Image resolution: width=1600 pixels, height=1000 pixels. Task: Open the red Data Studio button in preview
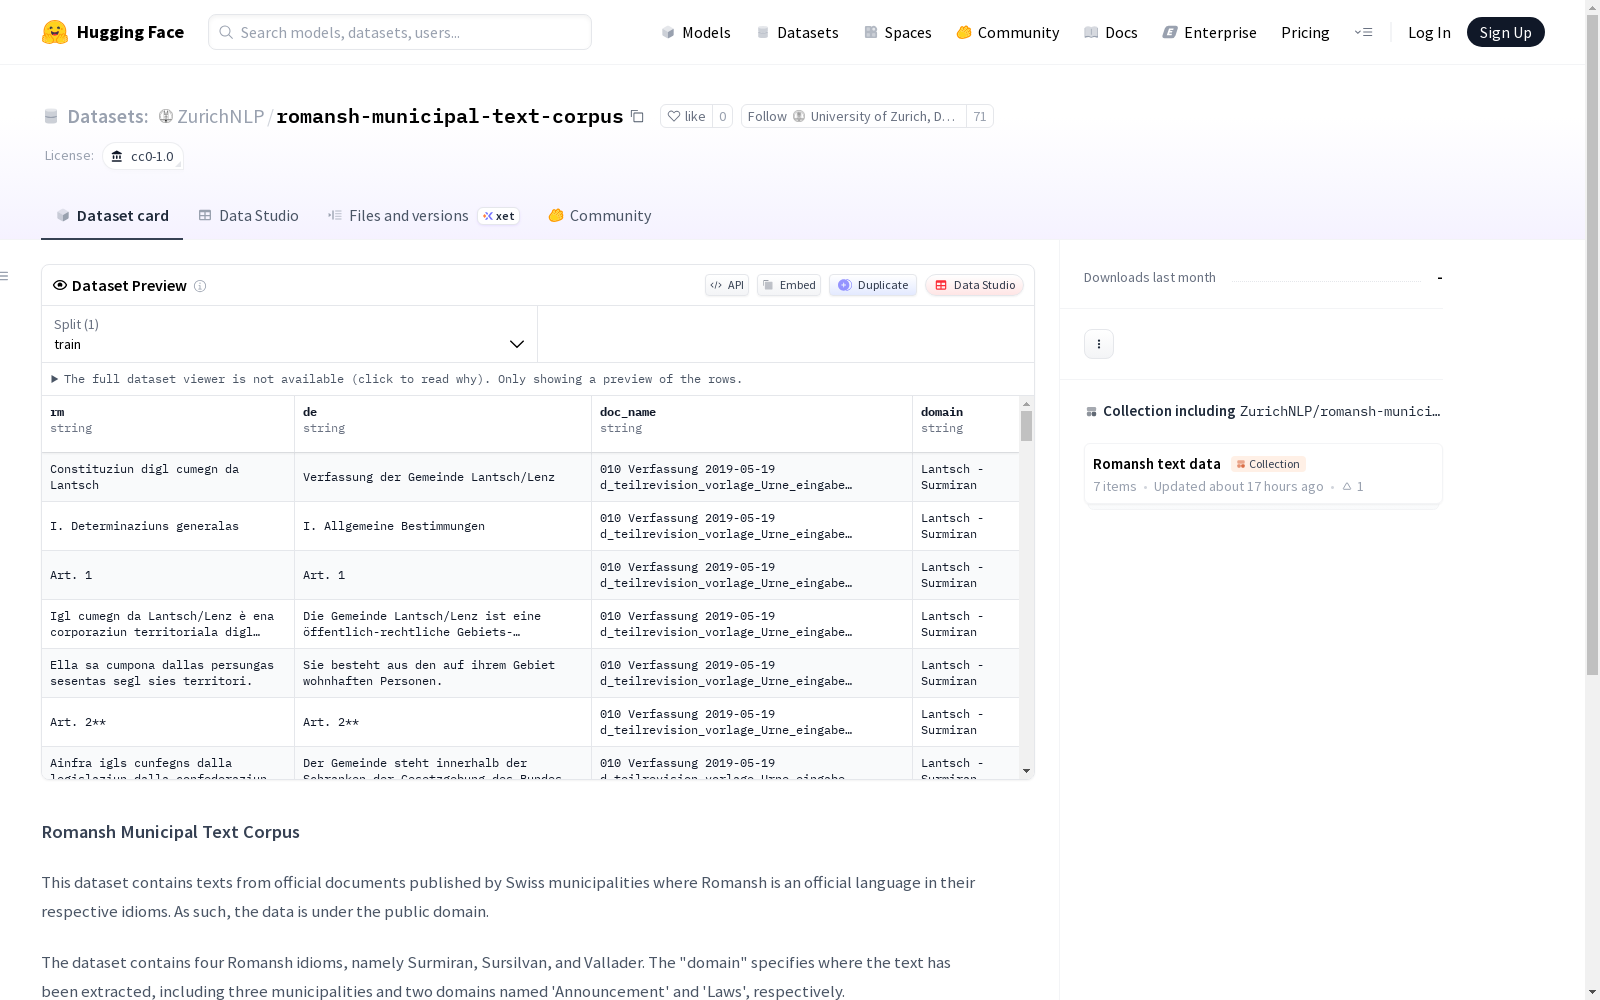coord(975,285)
